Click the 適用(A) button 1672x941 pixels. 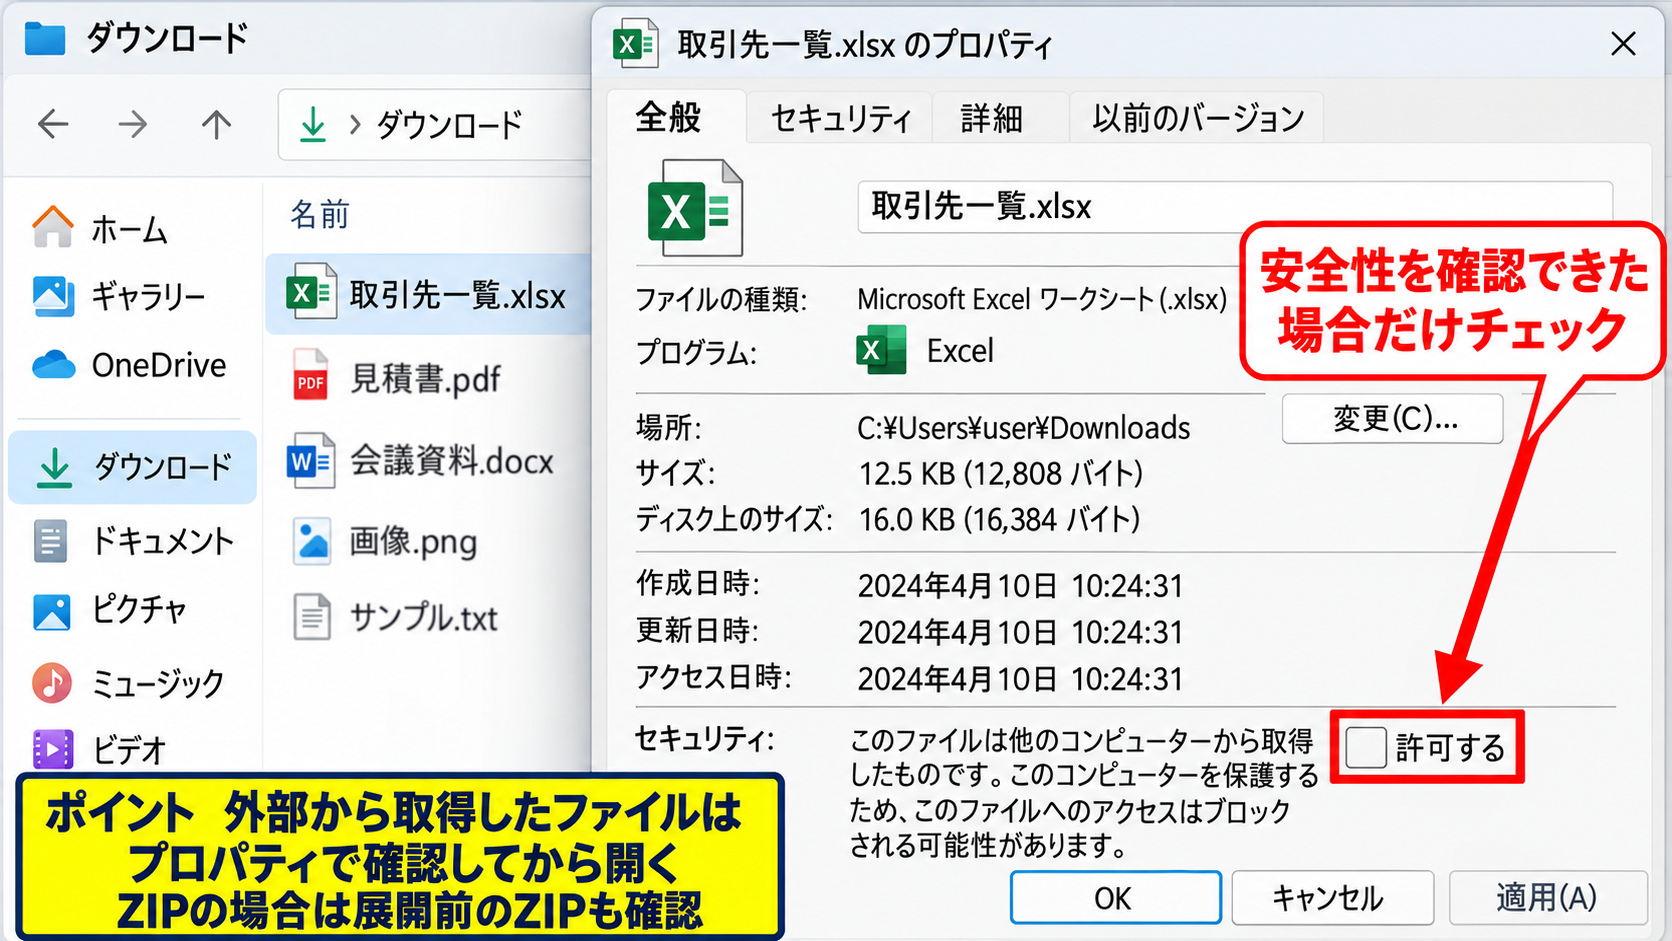coord(1547,898)
